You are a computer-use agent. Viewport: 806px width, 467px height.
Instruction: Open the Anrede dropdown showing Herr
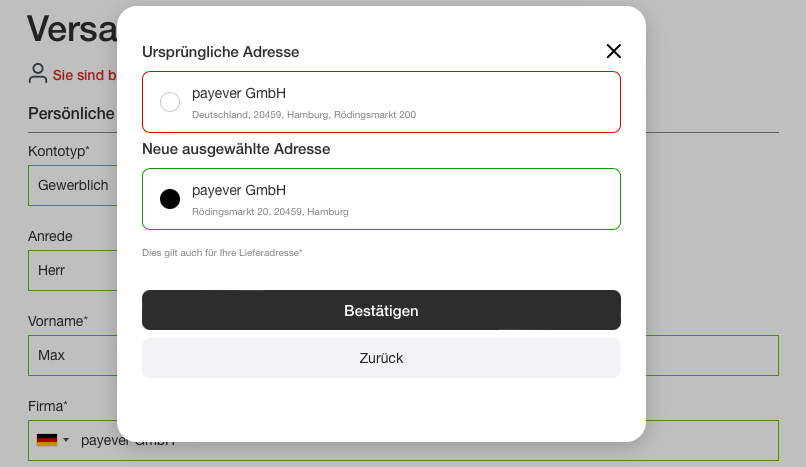click(x=73, y=271)
